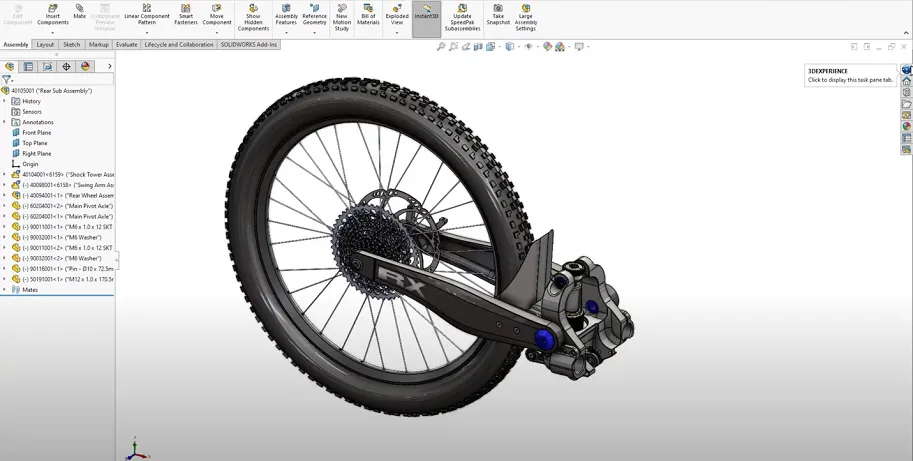This screenshot has height=461, width=913.
Task: Open Custom Properties task pane tab
Action: point(907,138)
